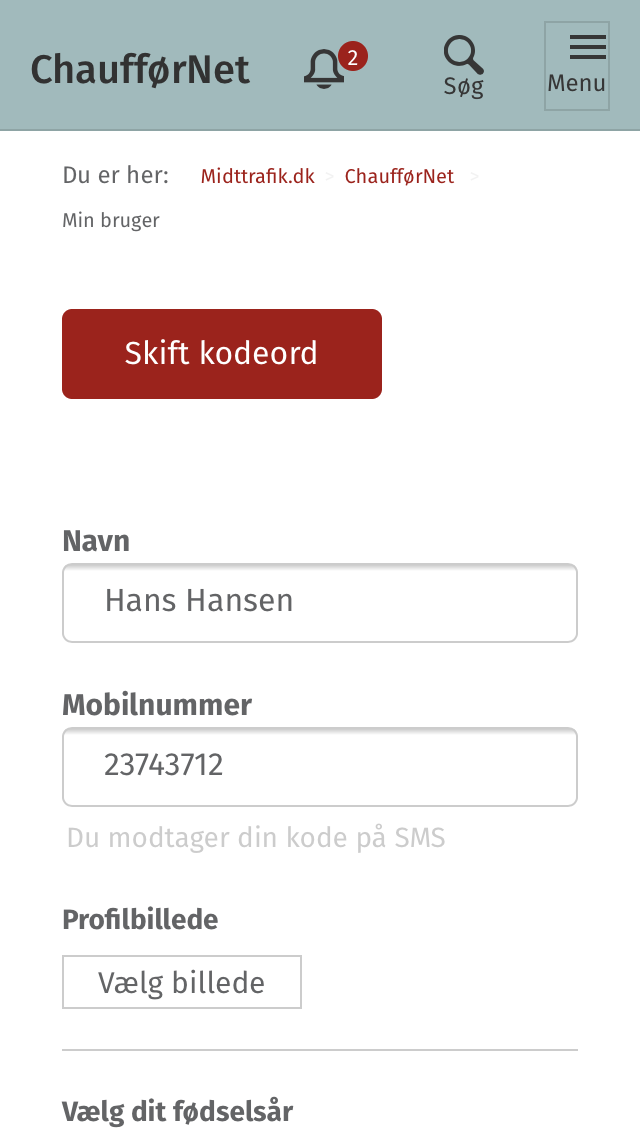Click the Du er her breadcrumb prefix

[x=115, y=176]
